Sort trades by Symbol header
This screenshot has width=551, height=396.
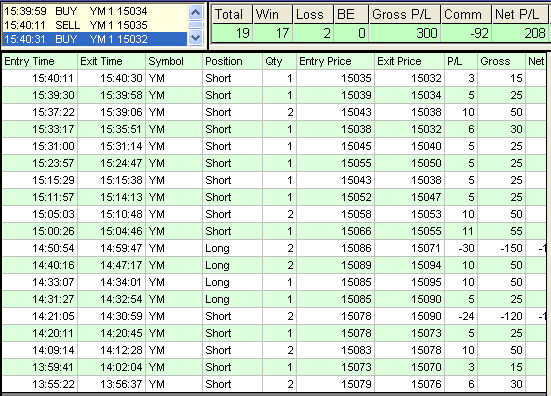174,61
